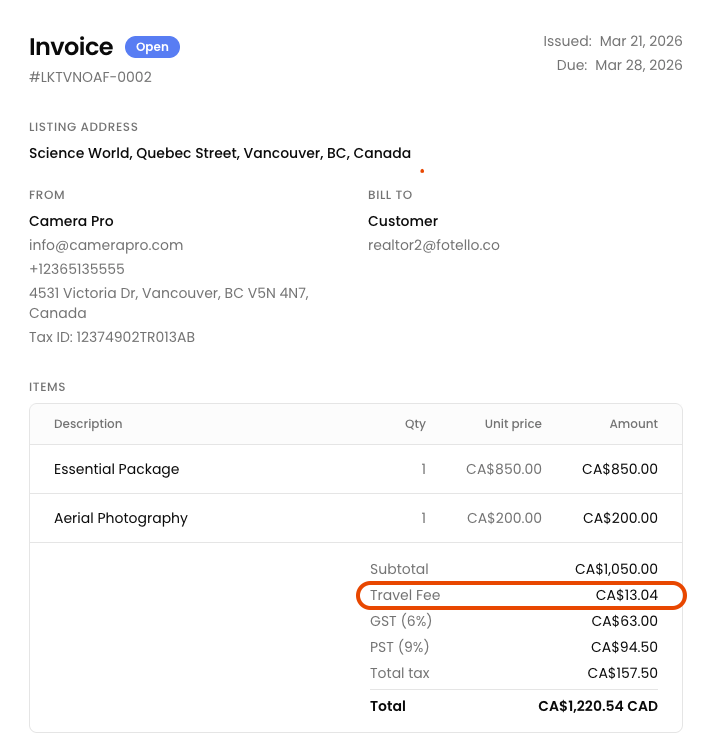Select the Camera Pro sender name

pos(71,221)
